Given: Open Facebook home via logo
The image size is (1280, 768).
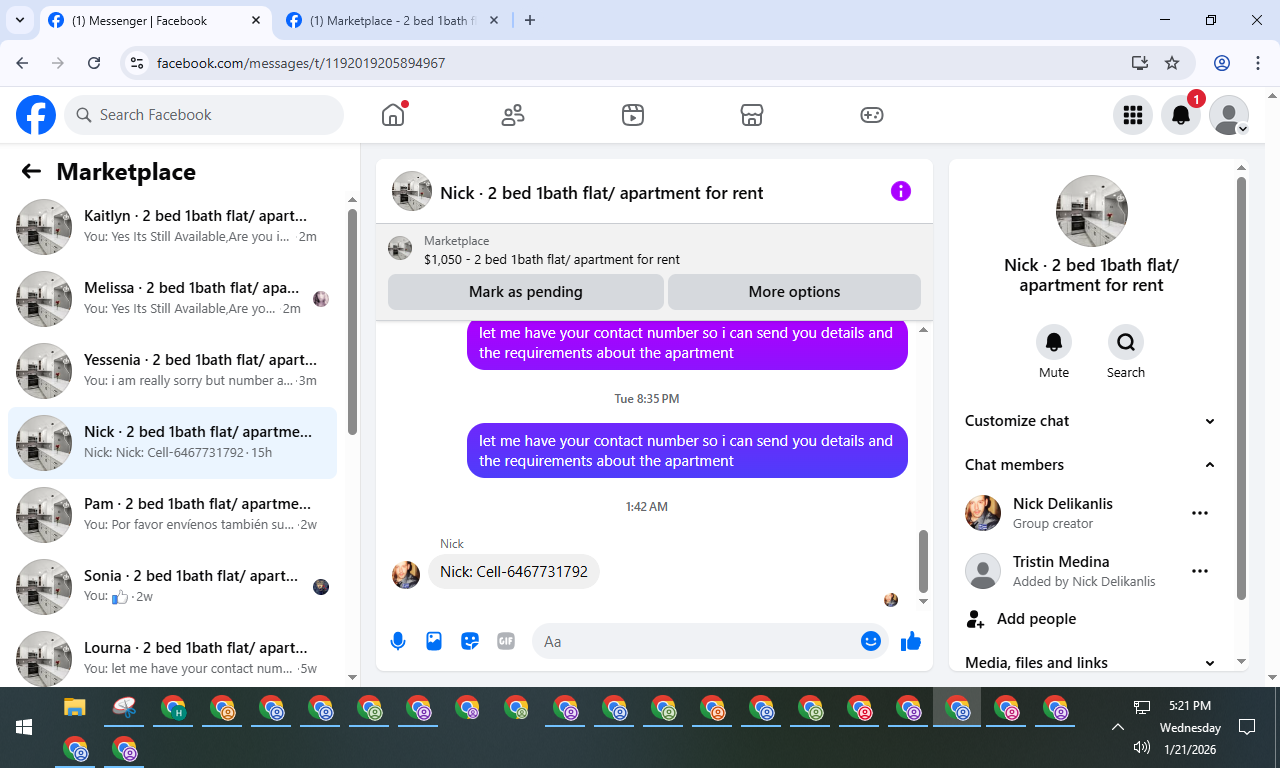Looking at the screenshot, I should click(36, 115).
